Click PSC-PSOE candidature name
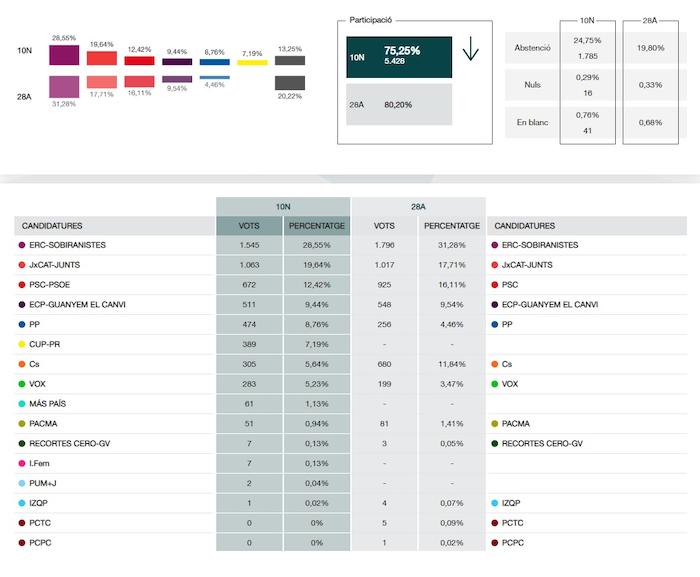The height and width of the screenshot is (577, 700). tap(50, 284)
